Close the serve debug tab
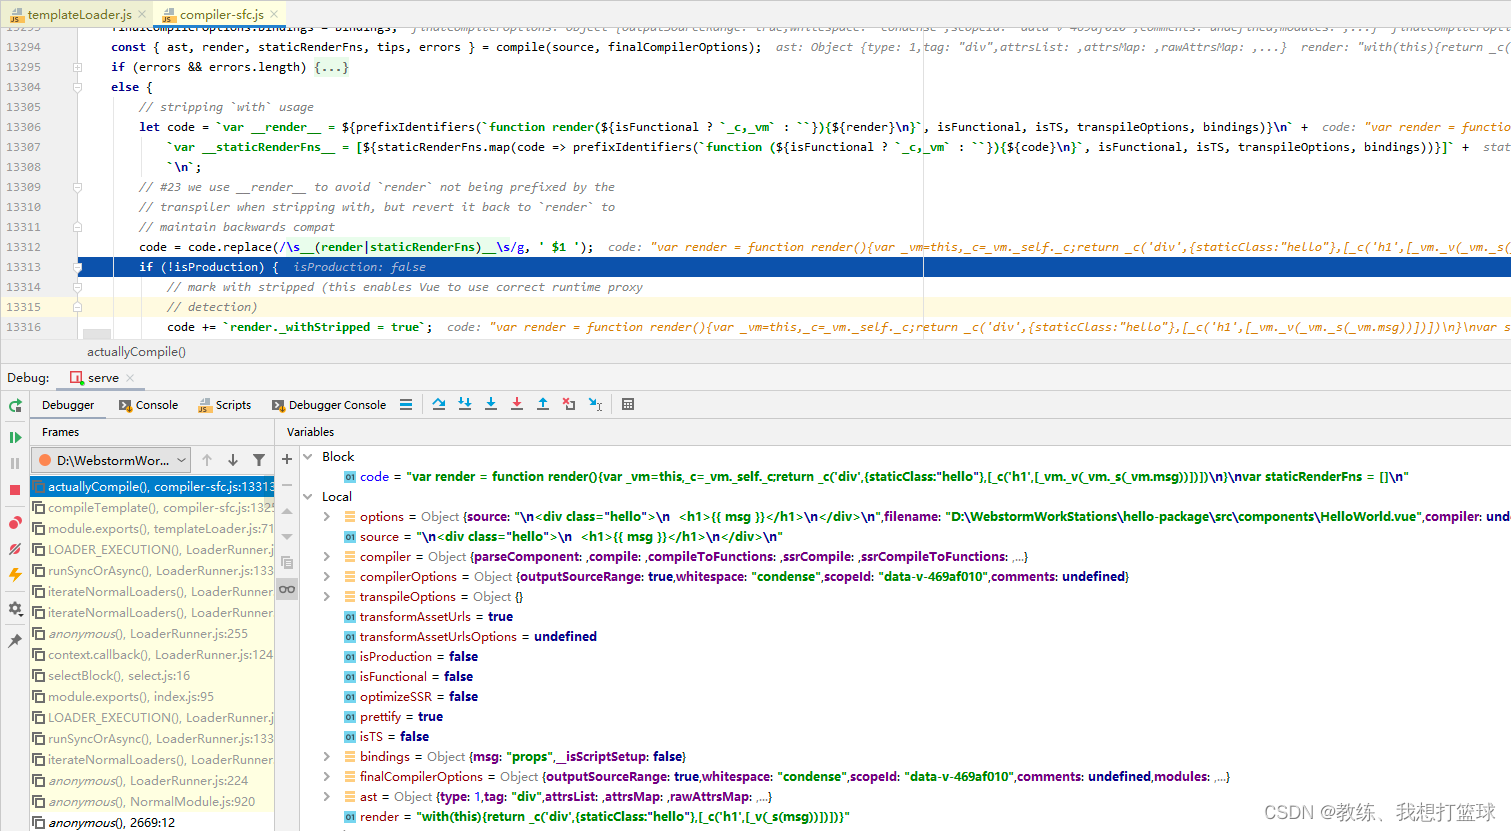This screenshot has height=831, width=1511. point(130,378)
